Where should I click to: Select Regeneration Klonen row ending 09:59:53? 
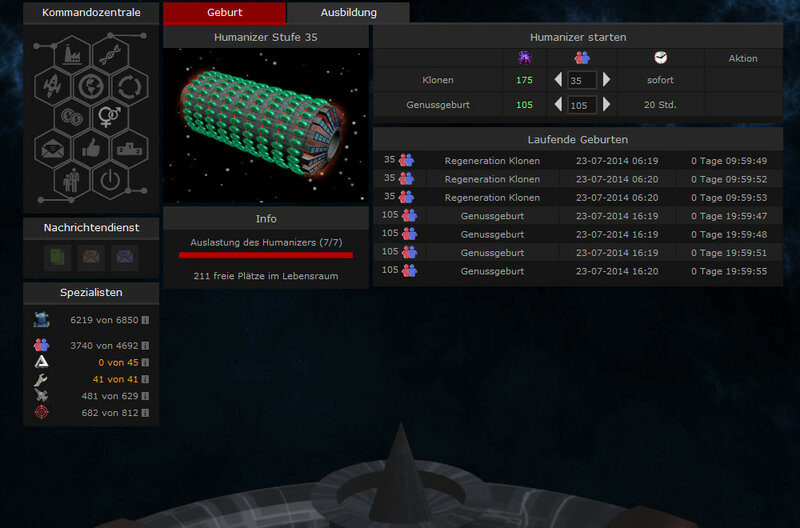point(578,197)
